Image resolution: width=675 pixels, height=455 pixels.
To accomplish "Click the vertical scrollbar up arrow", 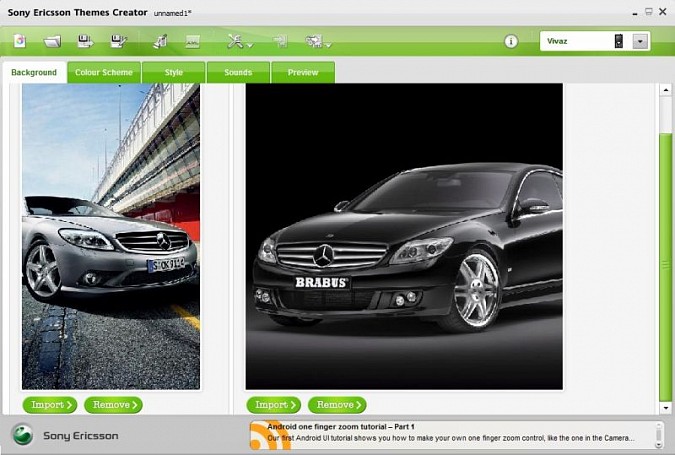I will pyautogui.click(x=666, y=90).
